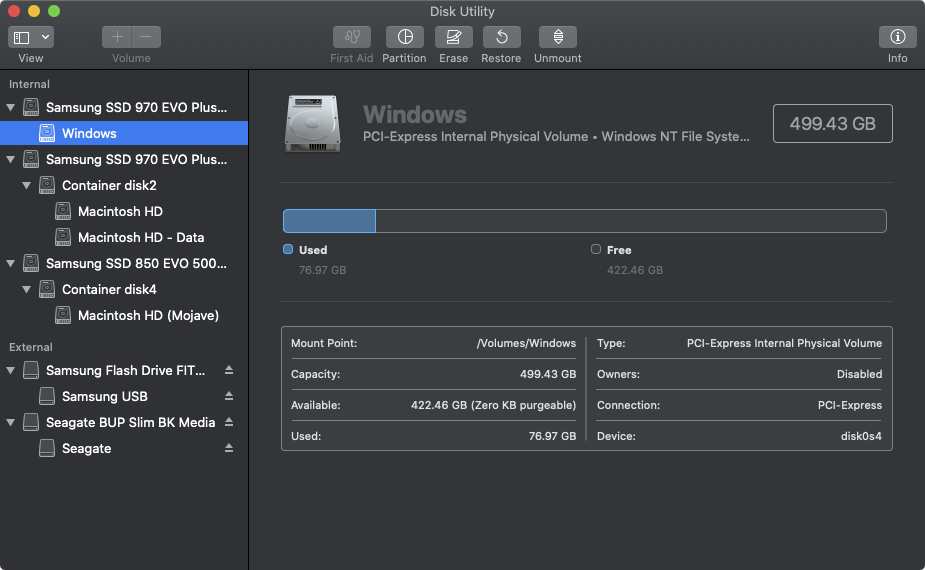The height and width of the screenshot is (570, 925).
Task: Click the disk0s4 device value
Action: (861, 436)
